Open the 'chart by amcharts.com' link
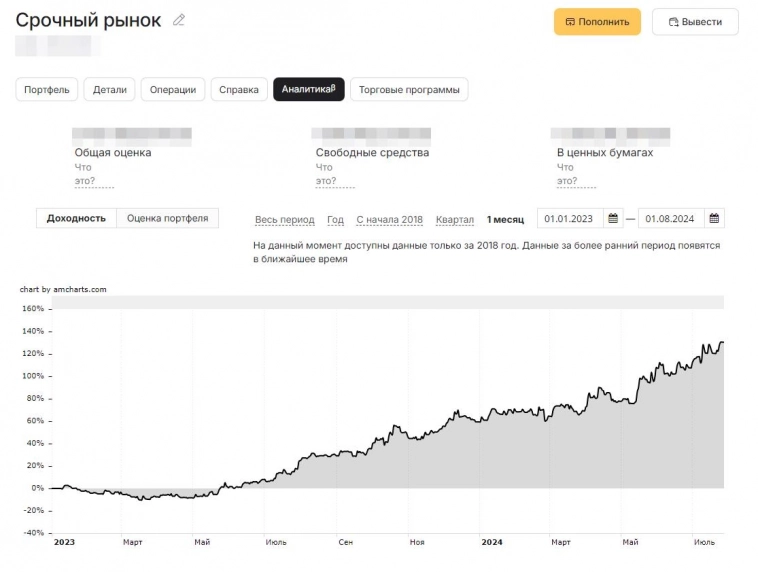Image resolution: width=758 pixels, height=572 pixels. click(63, 289)
